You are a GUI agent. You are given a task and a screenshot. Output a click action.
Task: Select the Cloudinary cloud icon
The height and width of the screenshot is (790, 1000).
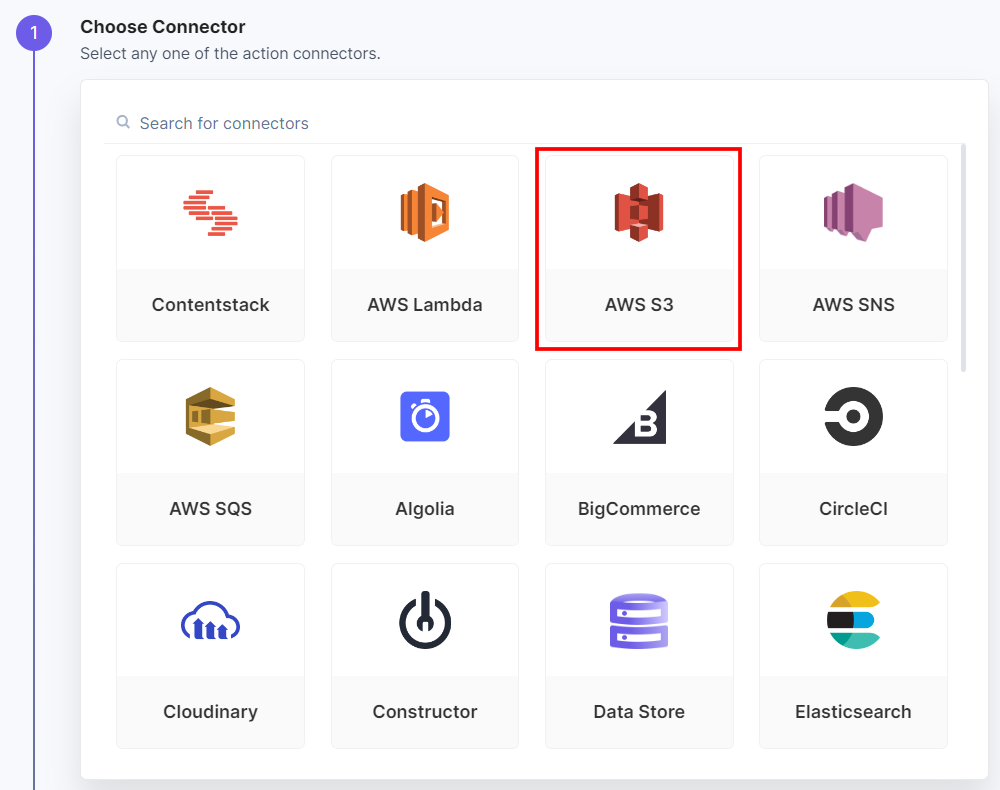pos(210,620)
